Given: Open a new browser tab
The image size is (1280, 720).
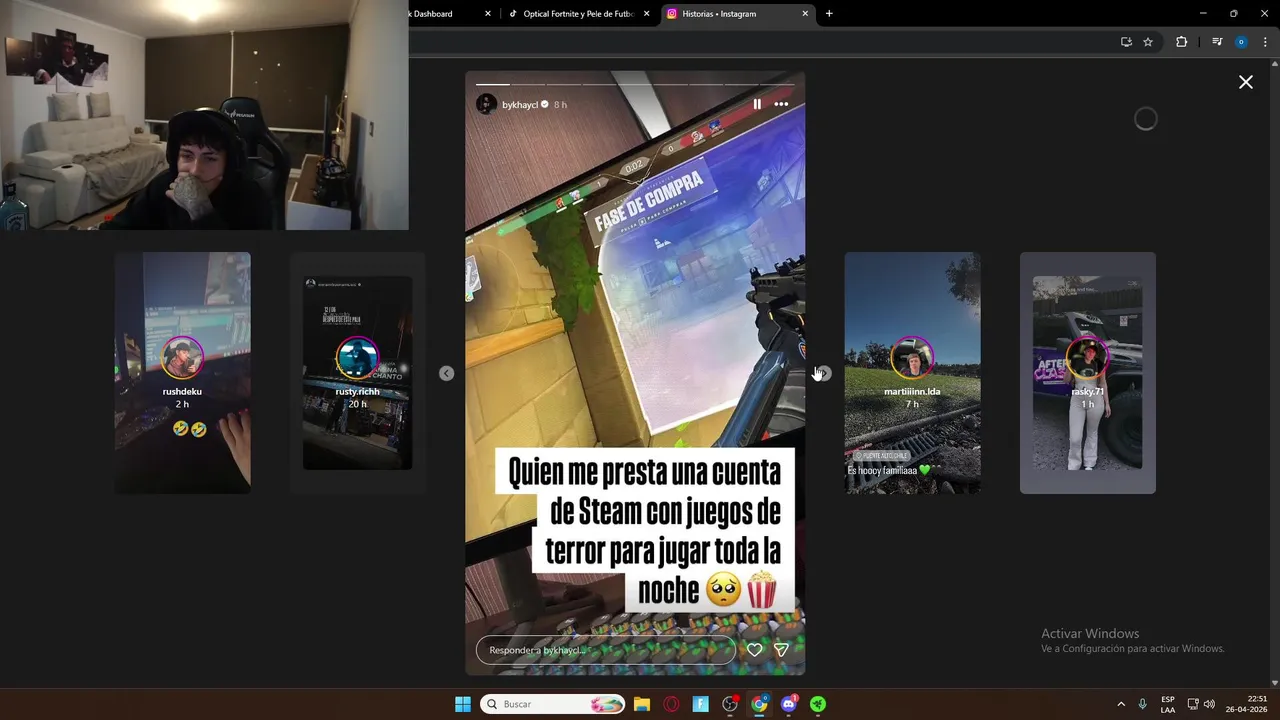Looking at the screenshot, I should [x=829, y=14].
